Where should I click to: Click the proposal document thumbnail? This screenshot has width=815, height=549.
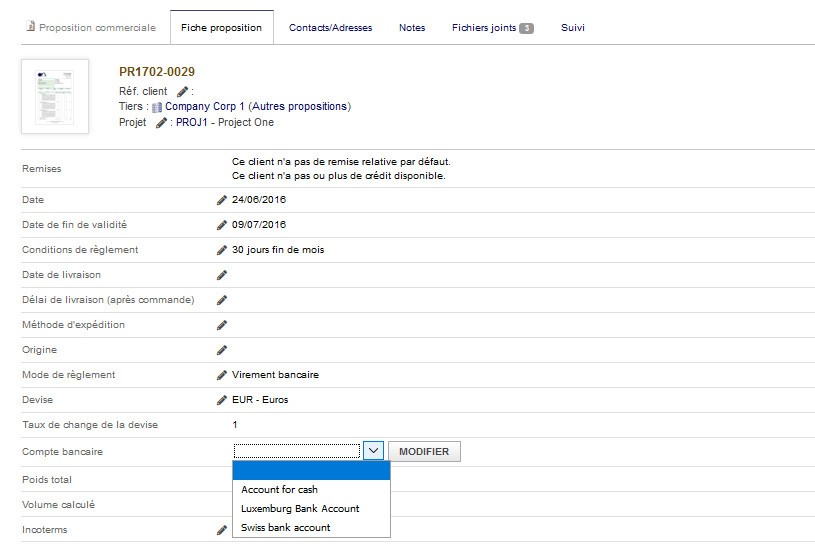point(55,96)
